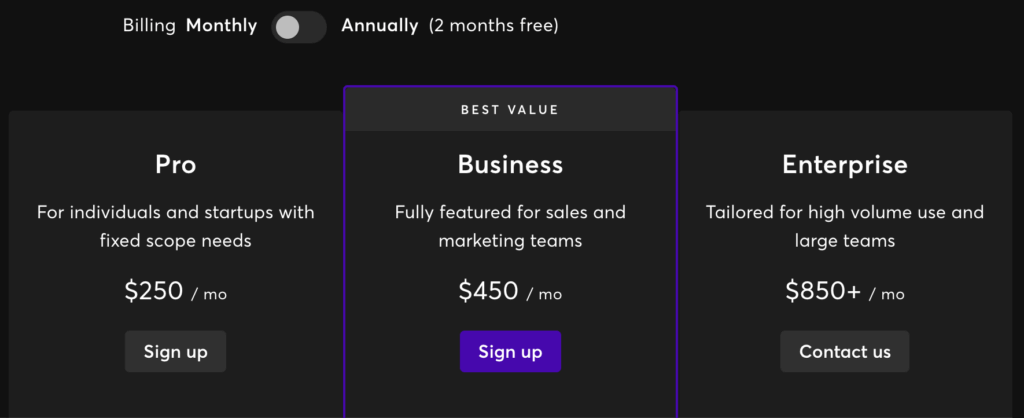Click the "(2 months free)" note
Viewport: 1024px width, 418px height.
[494, 26]
